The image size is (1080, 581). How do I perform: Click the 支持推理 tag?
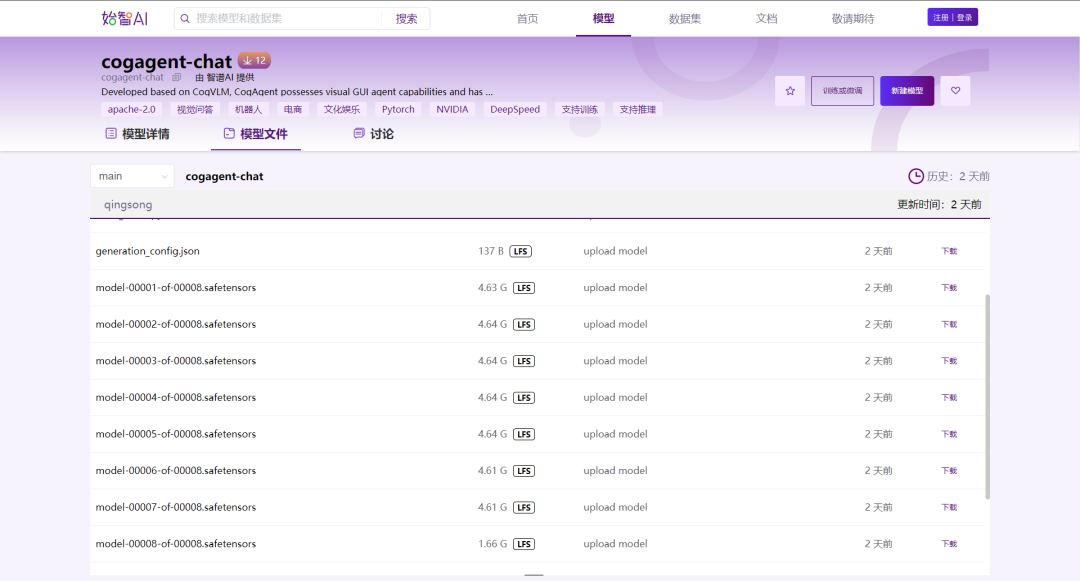tap(637, 109)
